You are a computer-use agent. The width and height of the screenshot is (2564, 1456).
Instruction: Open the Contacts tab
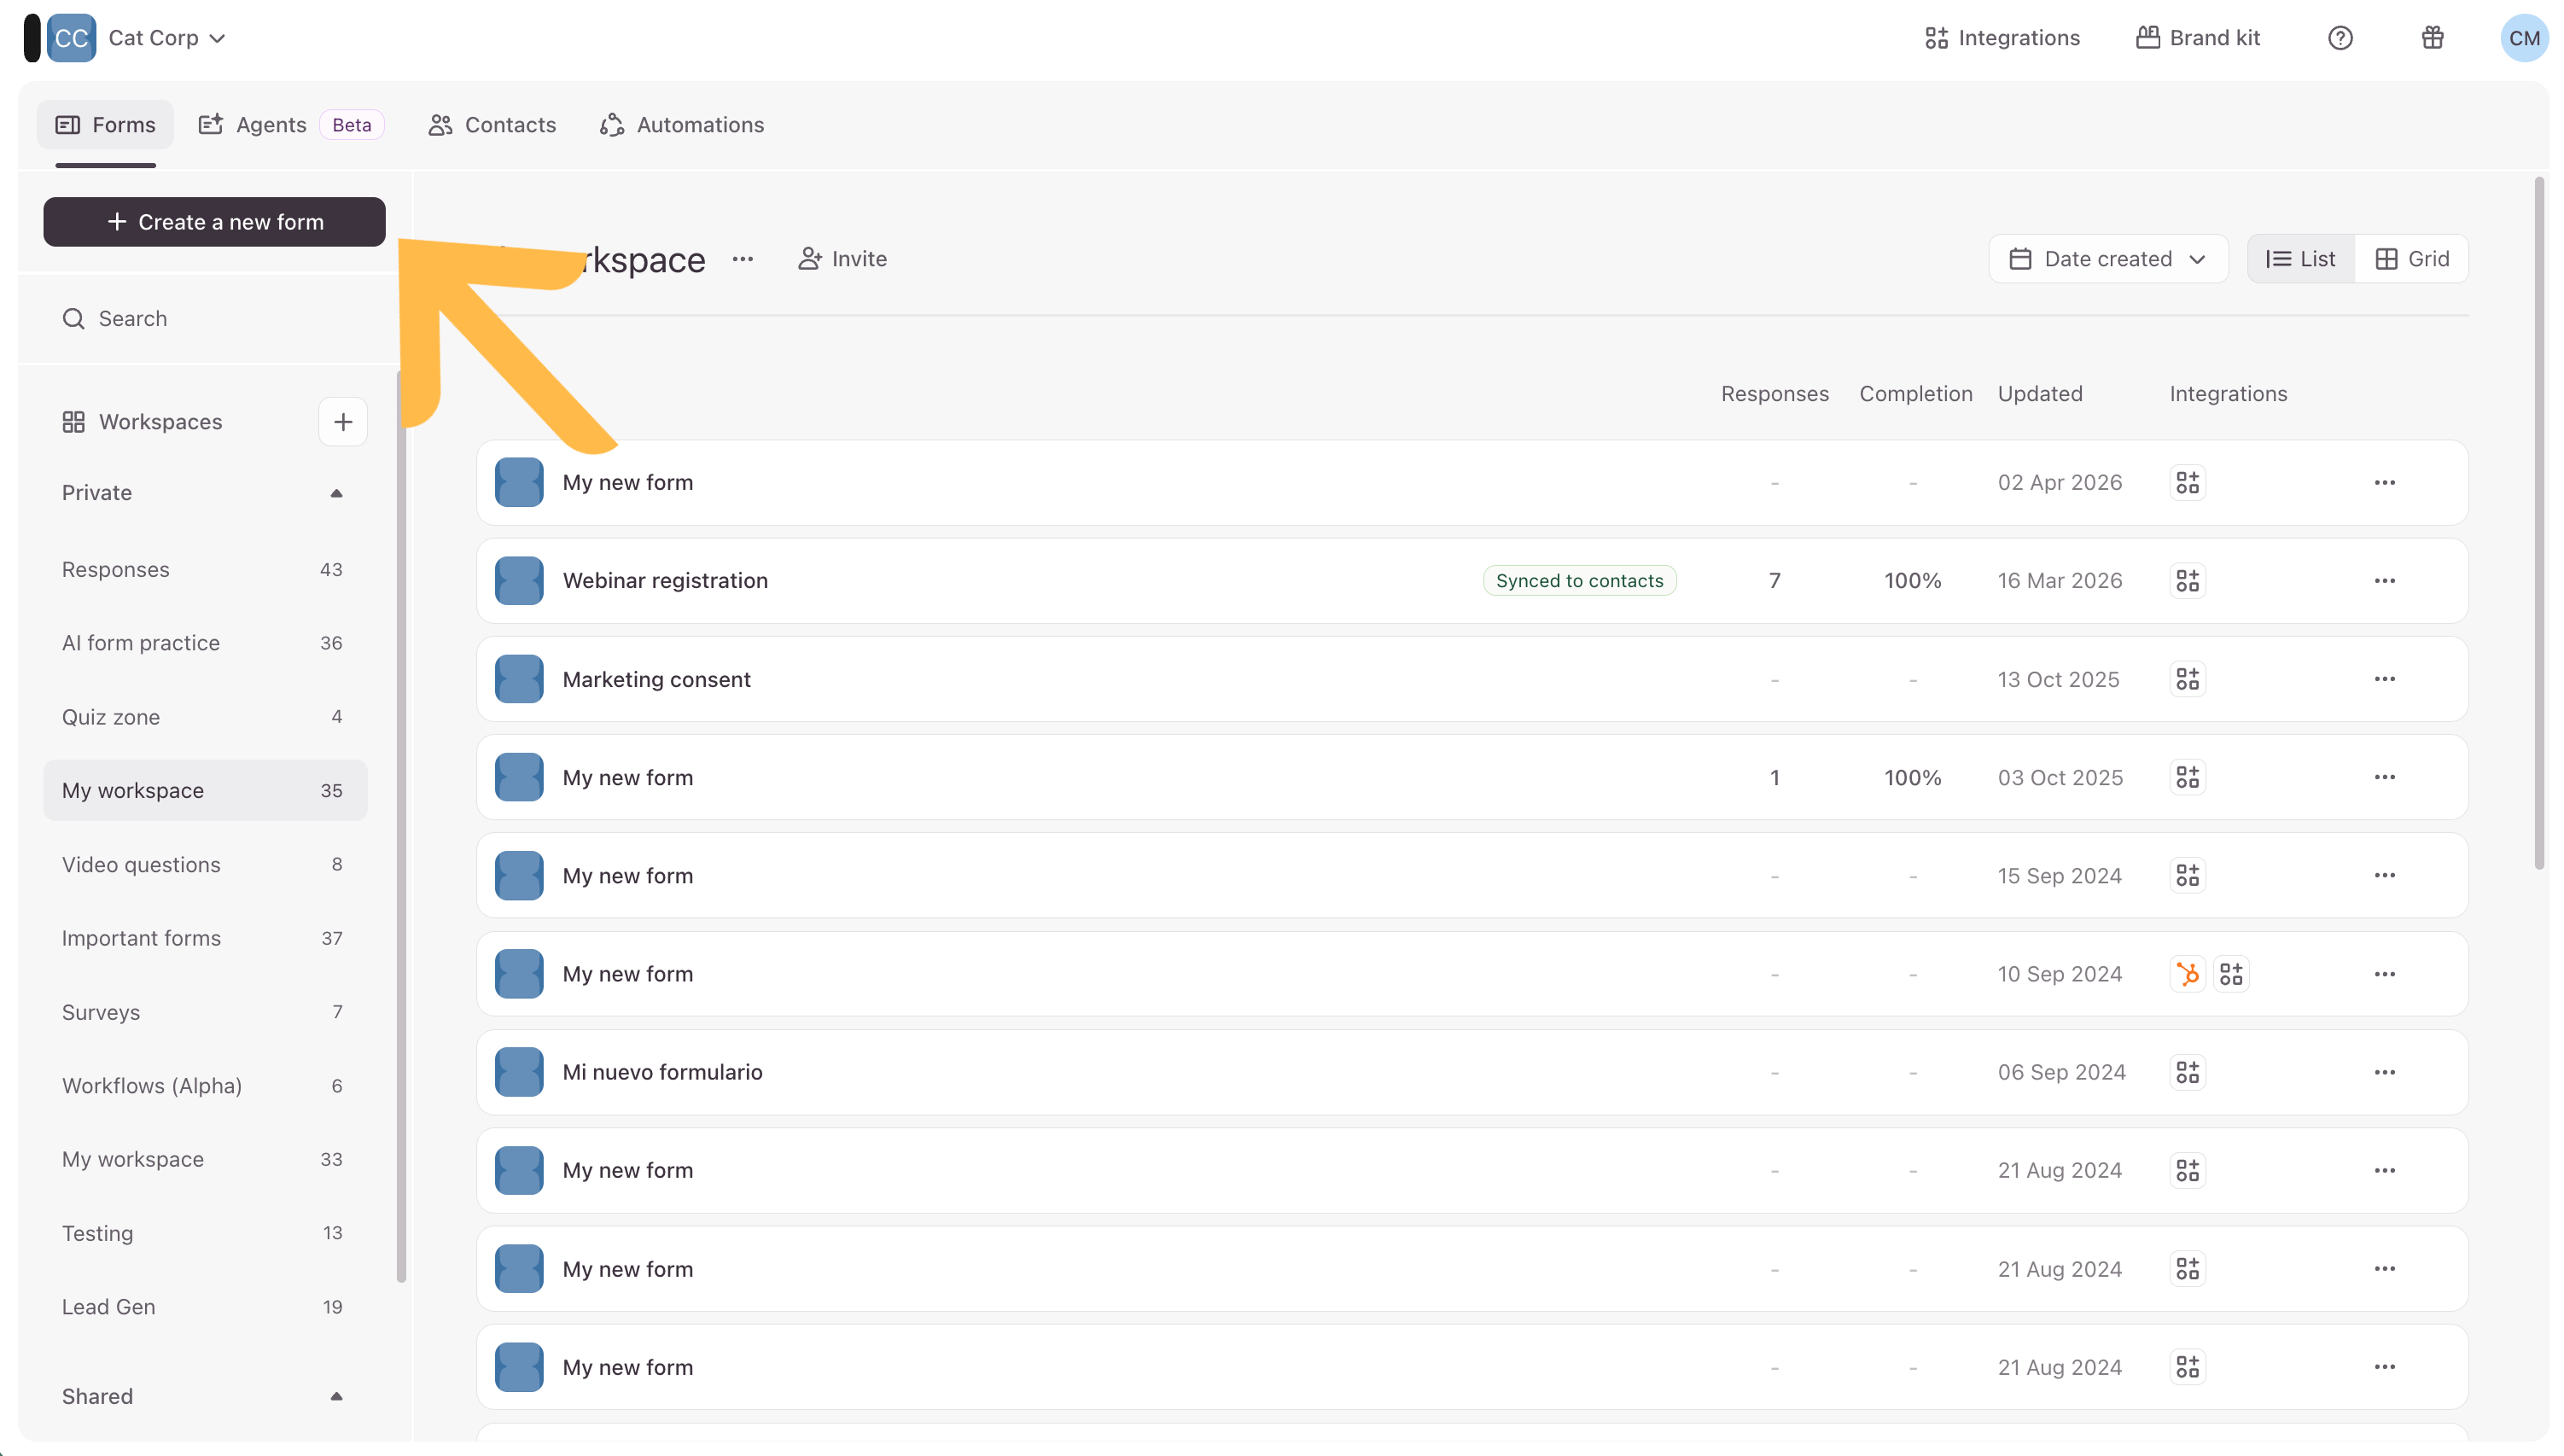tap(492, 125)
